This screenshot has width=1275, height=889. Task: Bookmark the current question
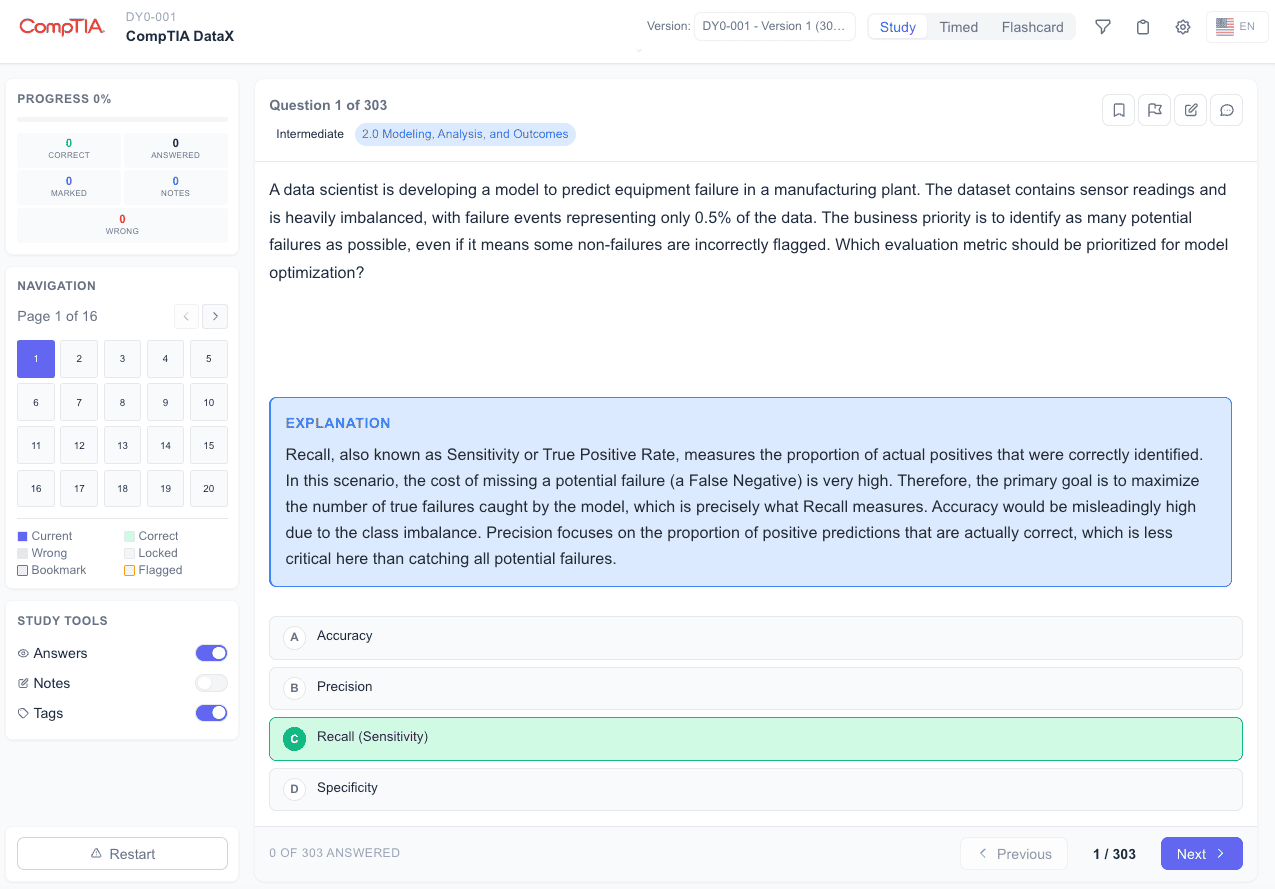pos(1118,110)
